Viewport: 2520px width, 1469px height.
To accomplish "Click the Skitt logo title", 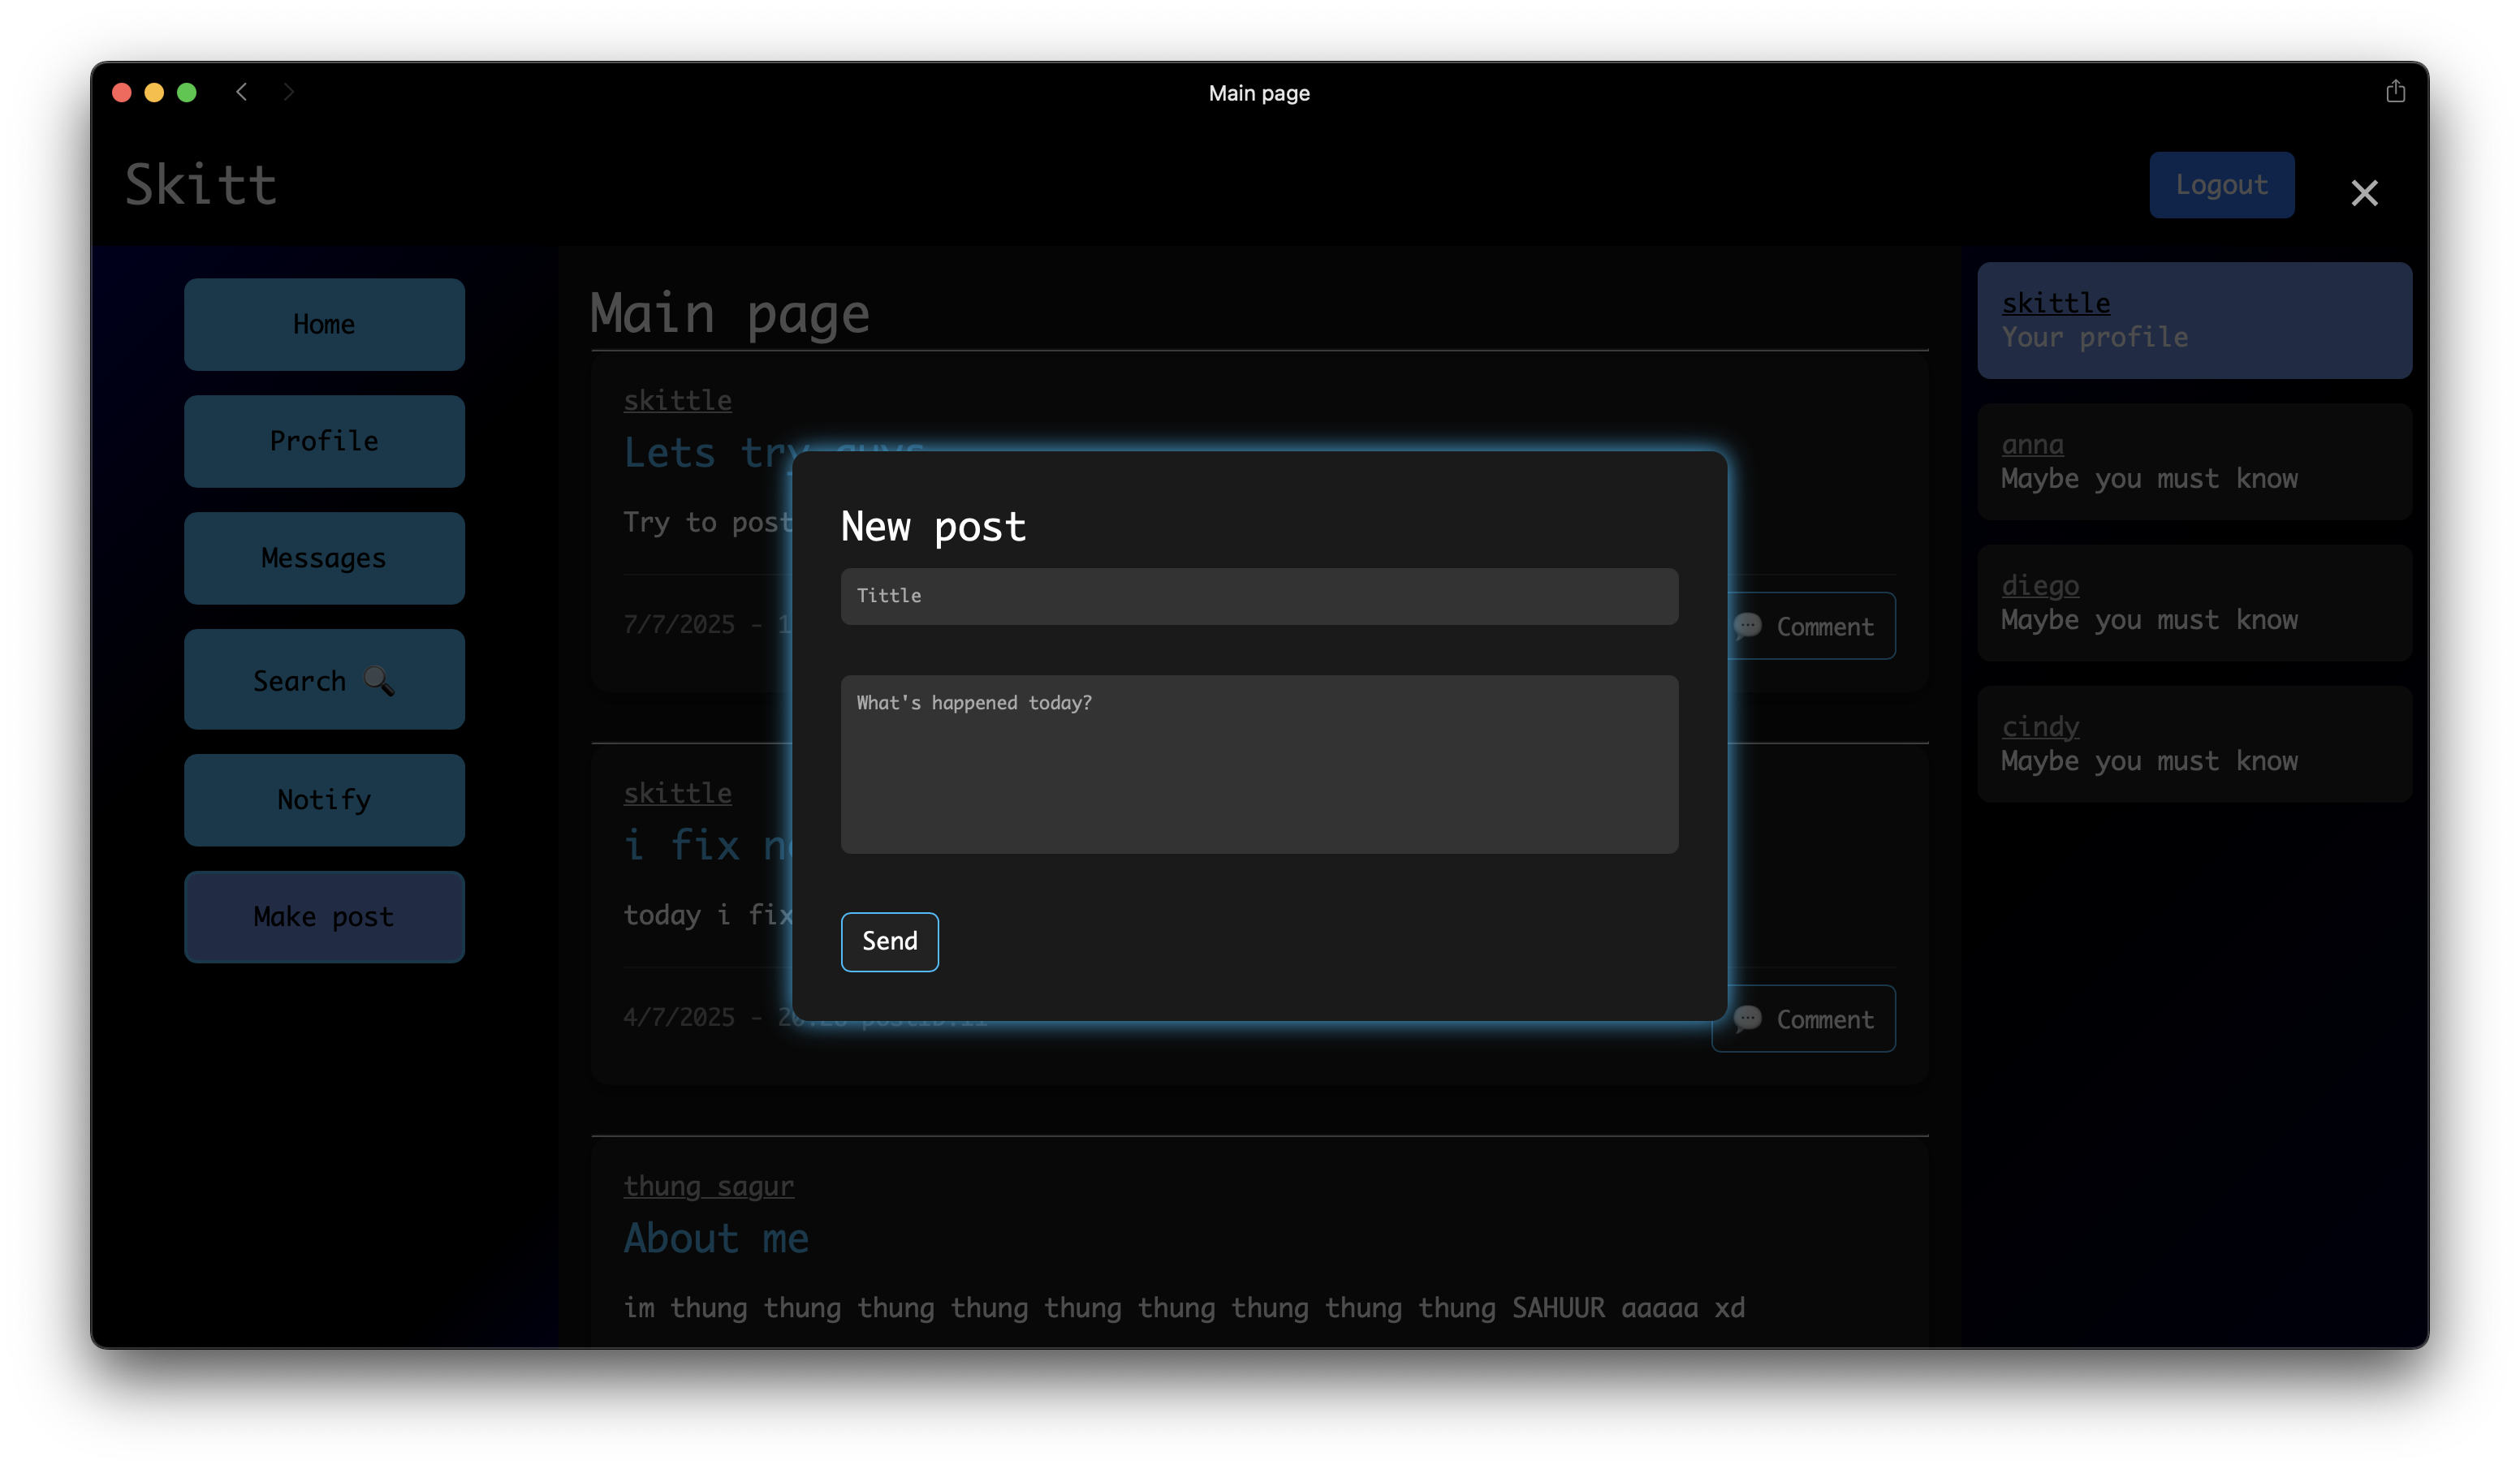I will pyautogui.click(x=200, y=185).
